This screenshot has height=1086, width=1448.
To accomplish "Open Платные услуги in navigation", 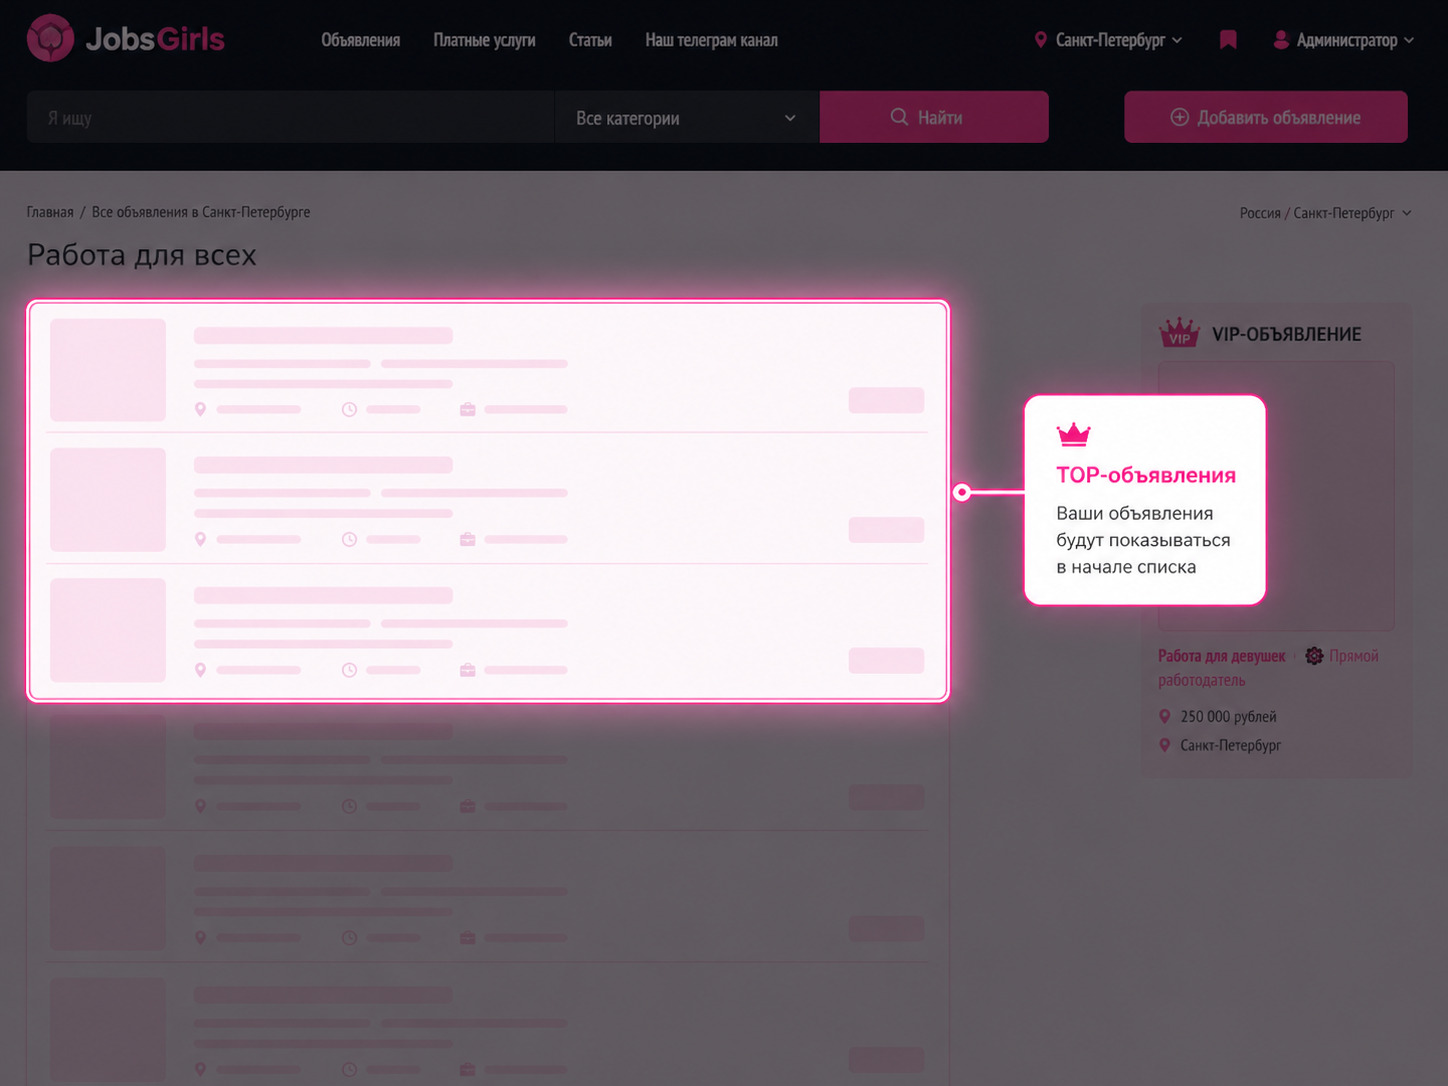I will pos(484,40).
